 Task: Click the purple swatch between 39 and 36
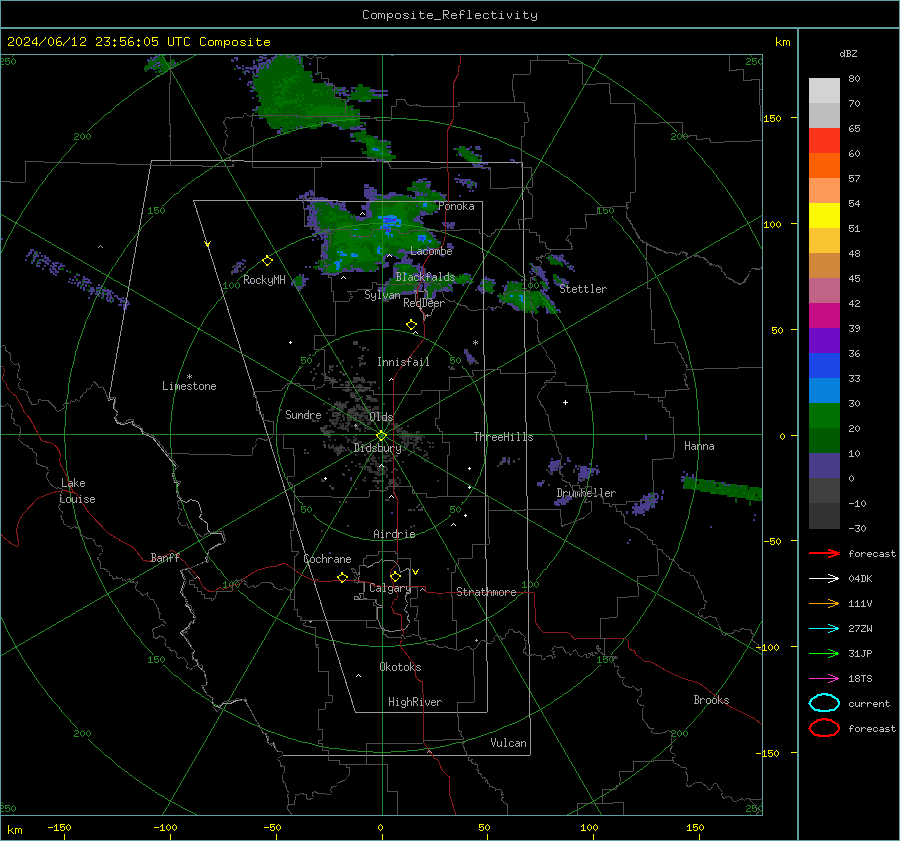(824, 340)
